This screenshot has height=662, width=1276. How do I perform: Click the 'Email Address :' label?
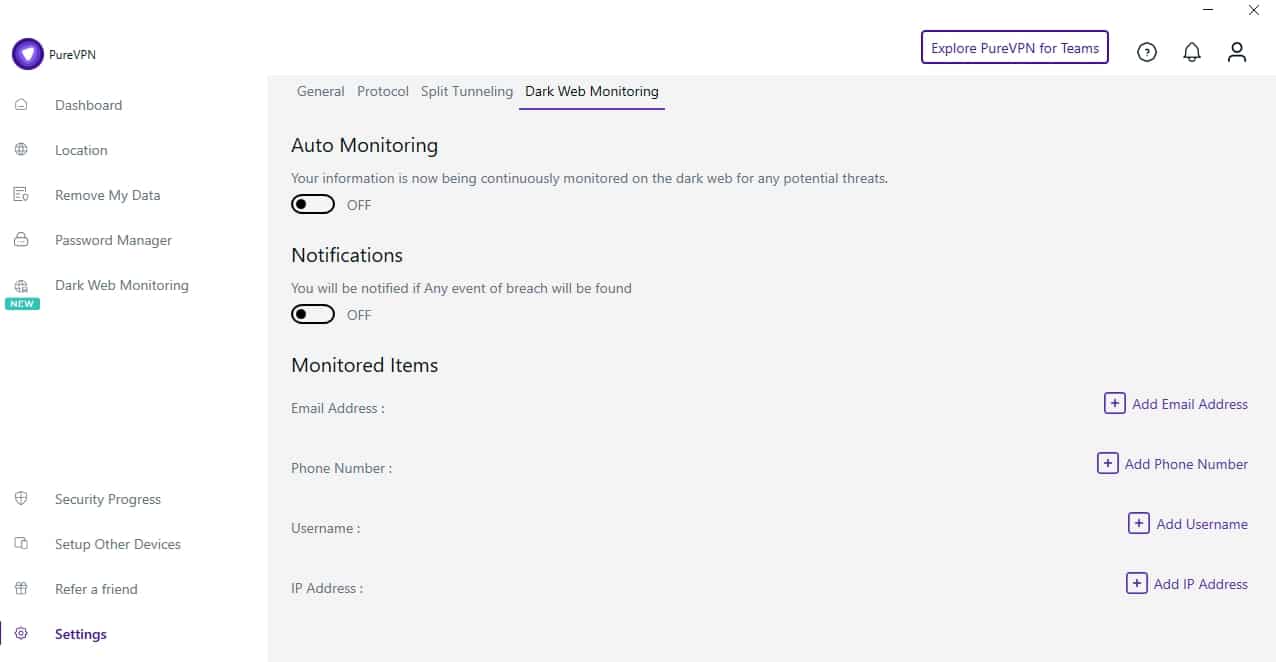[x=338, y=408]
